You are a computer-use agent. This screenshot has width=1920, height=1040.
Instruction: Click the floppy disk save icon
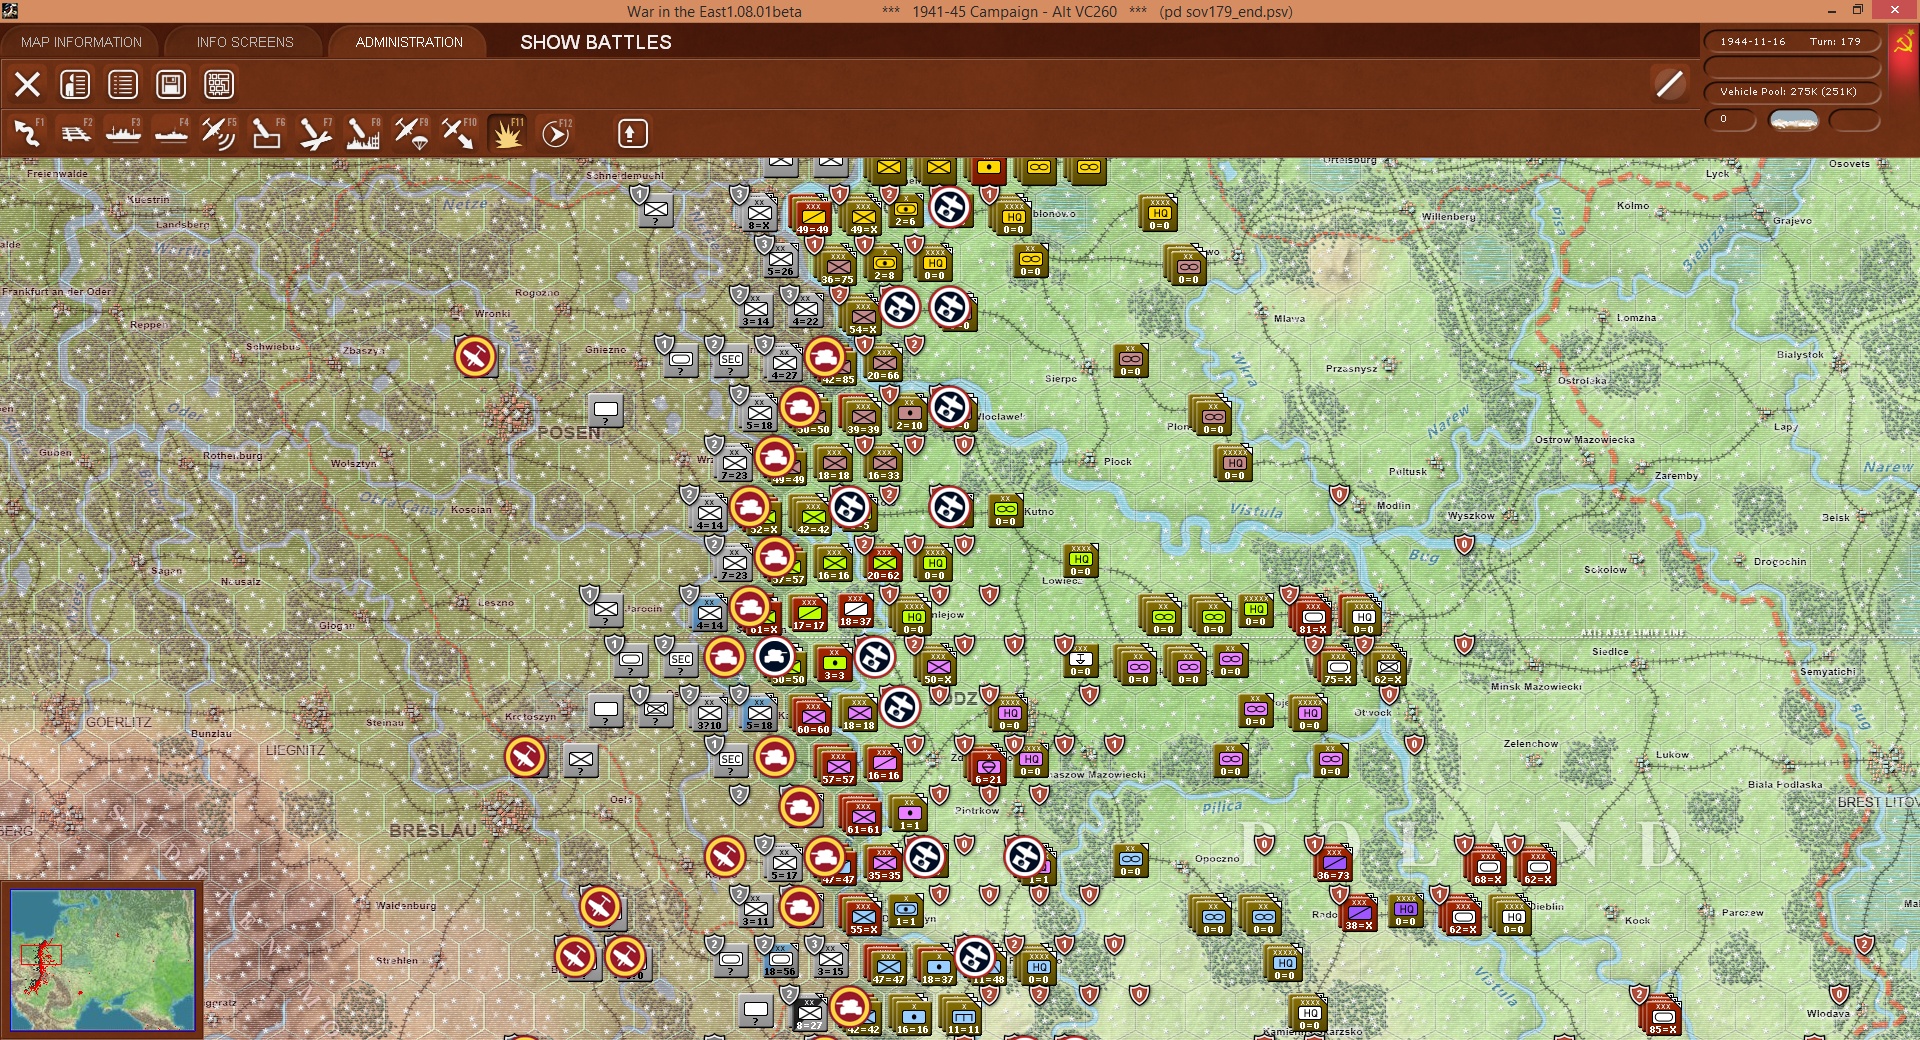point(171,84)
